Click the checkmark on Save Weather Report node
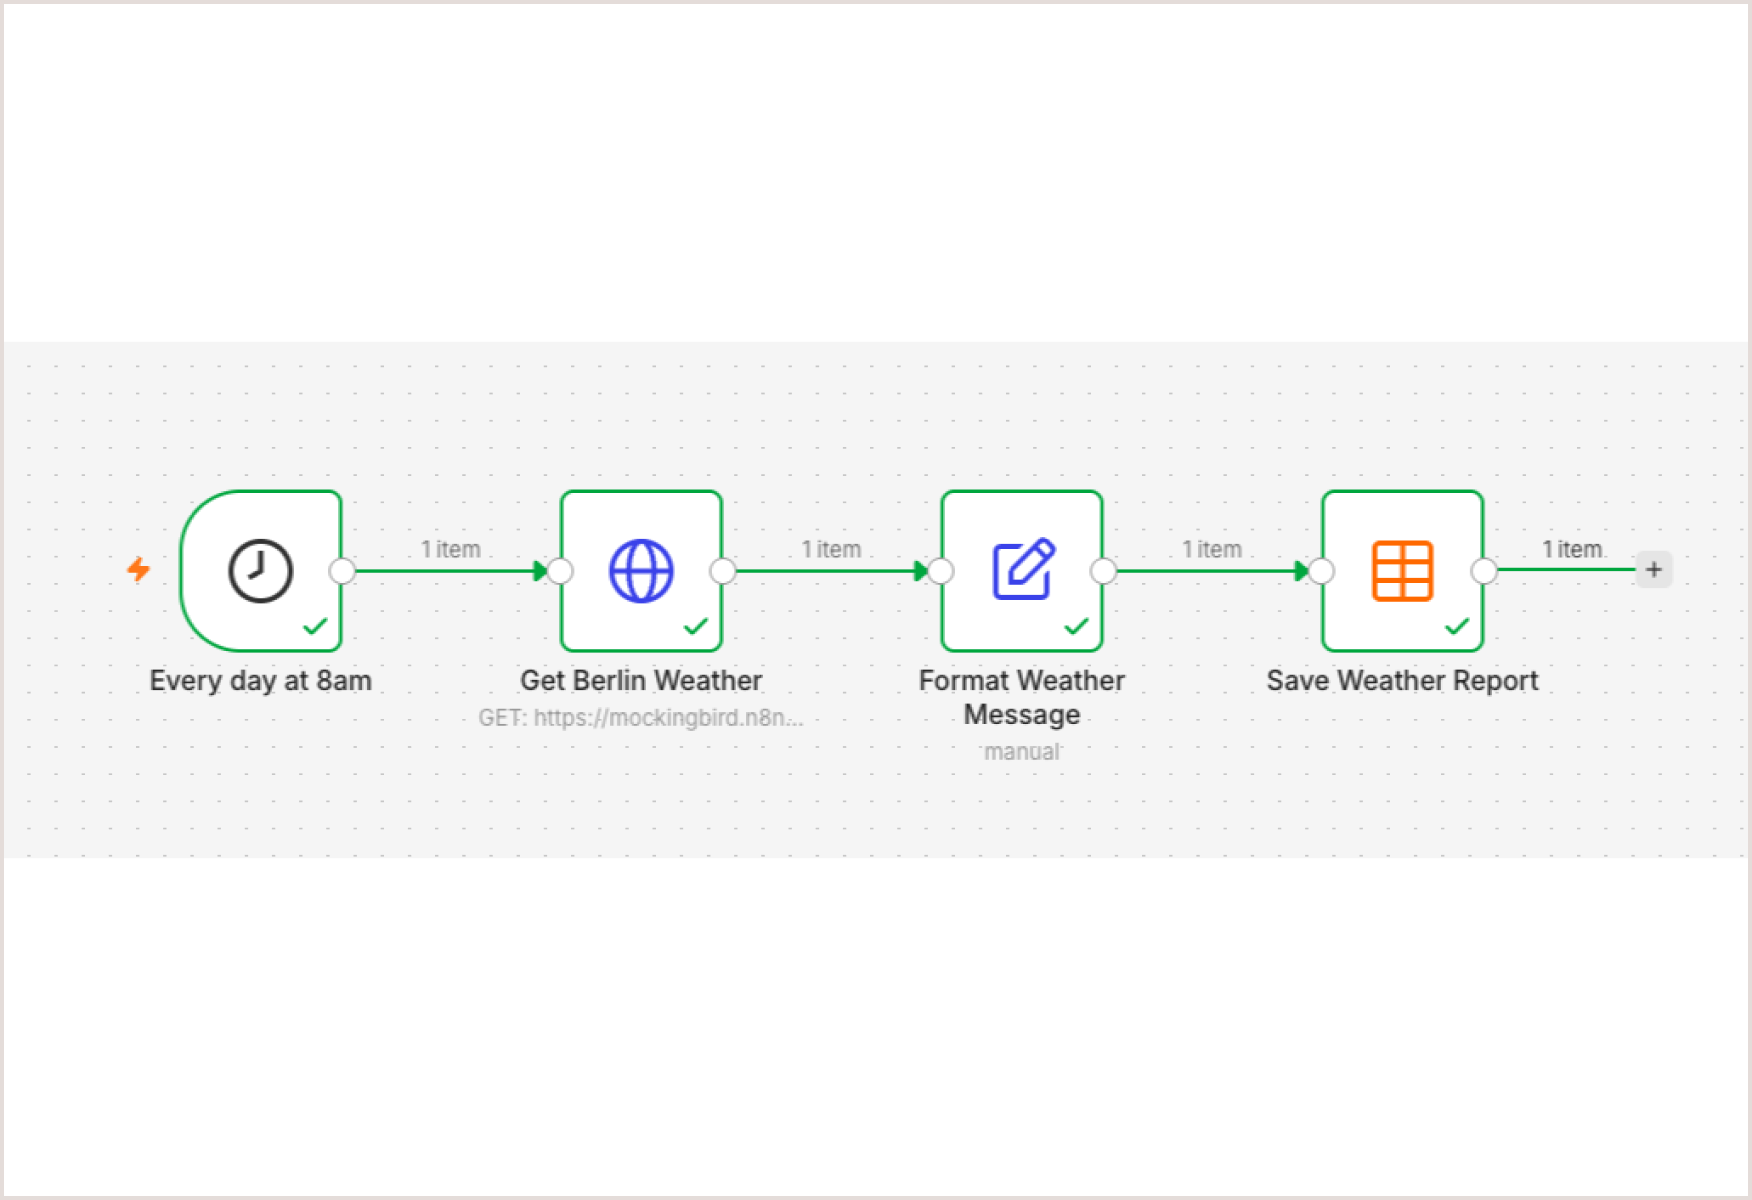Image resolution: width=1752 pixels, height=1200 pixels. [x=1457, y=627]
